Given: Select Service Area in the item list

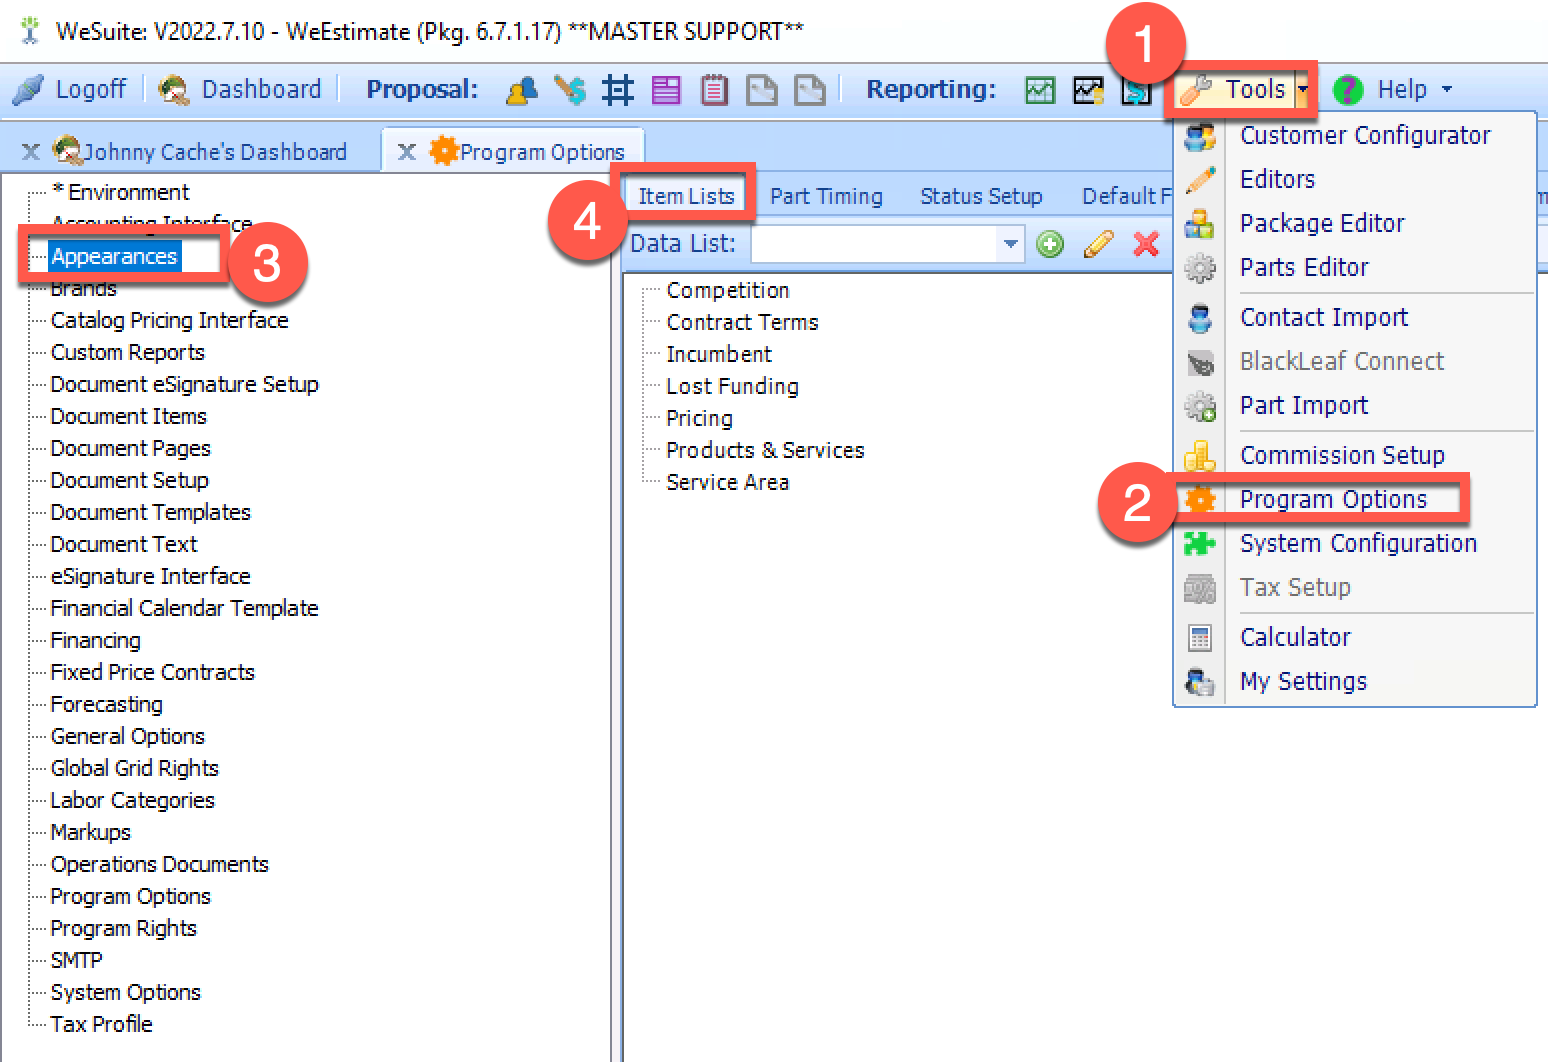Looking at the screenshot, I should click(727, 482).
